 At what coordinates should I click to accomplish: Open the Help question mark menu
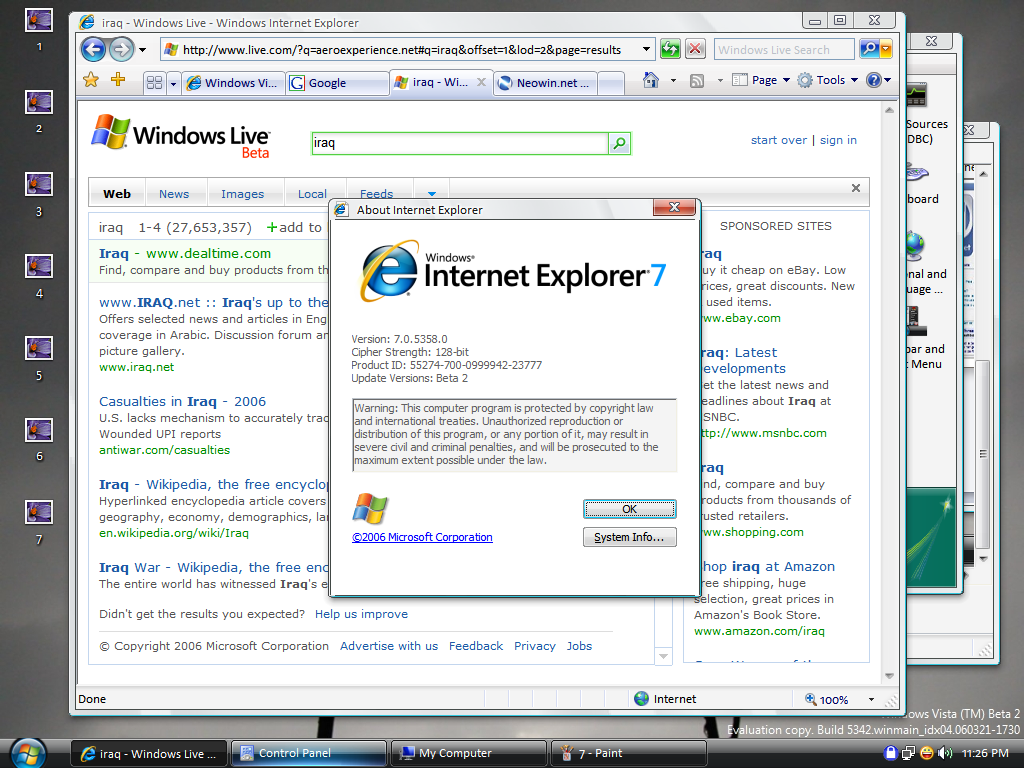pyautogui.click(x=878, y=80)
